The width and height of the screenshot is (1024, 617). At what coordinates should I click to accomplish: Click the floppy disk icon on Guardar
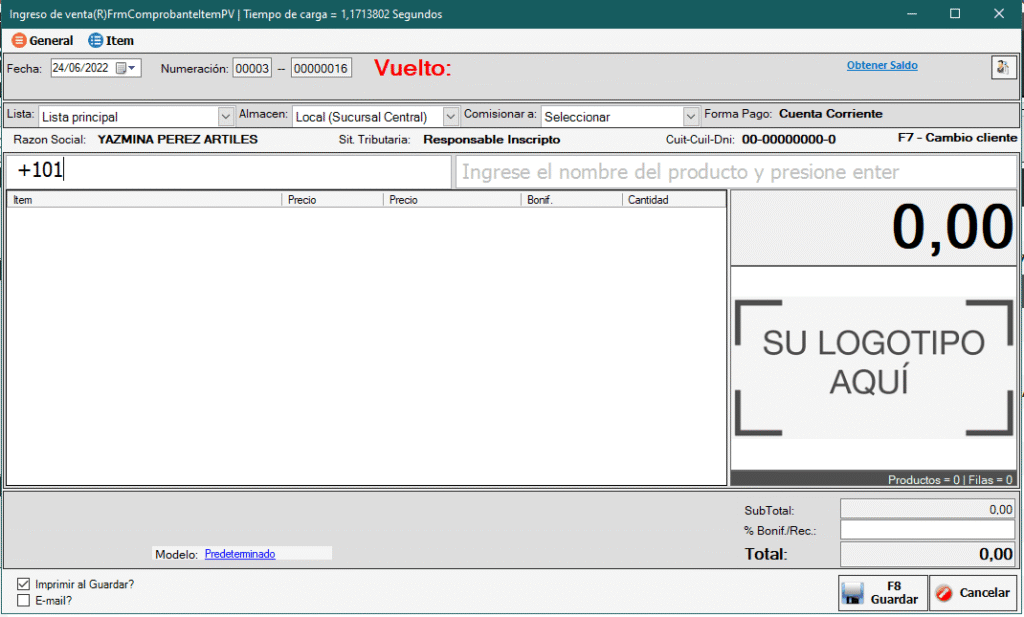853,593
